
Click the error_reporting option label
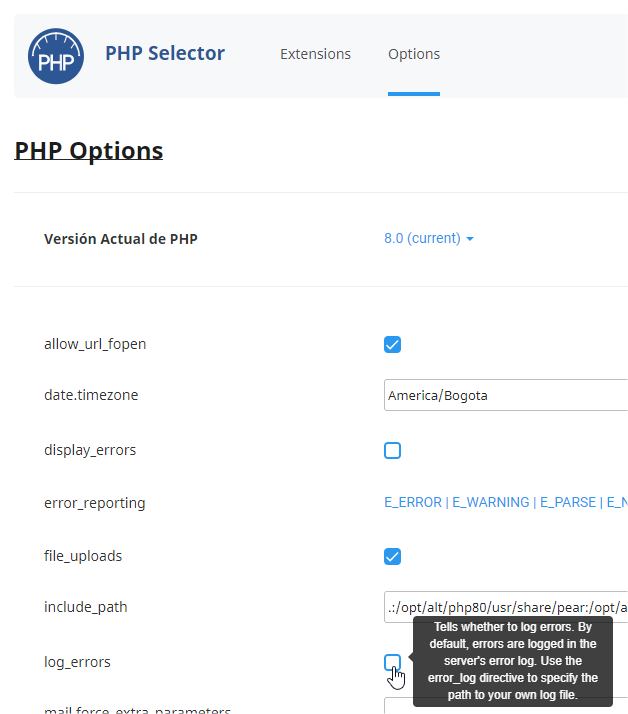coord(95,503)
